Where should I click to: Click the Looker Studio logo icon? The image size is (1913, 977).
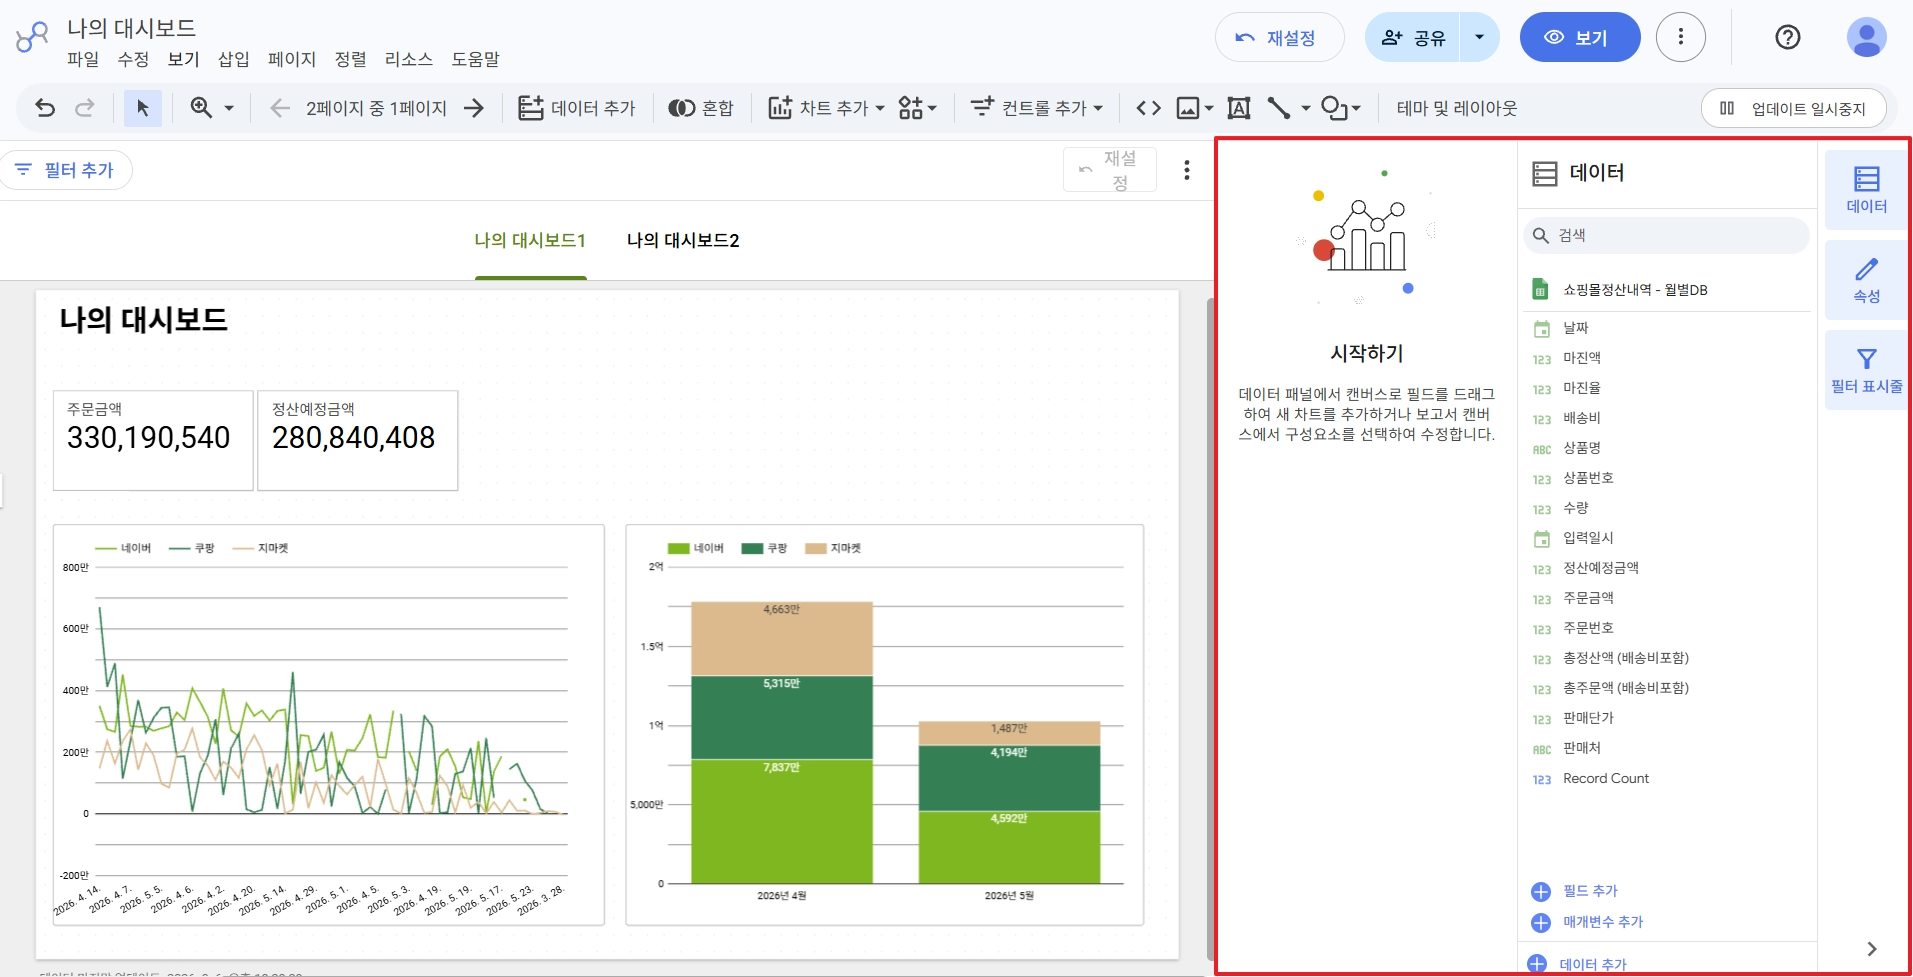click(x=32, y=38)
